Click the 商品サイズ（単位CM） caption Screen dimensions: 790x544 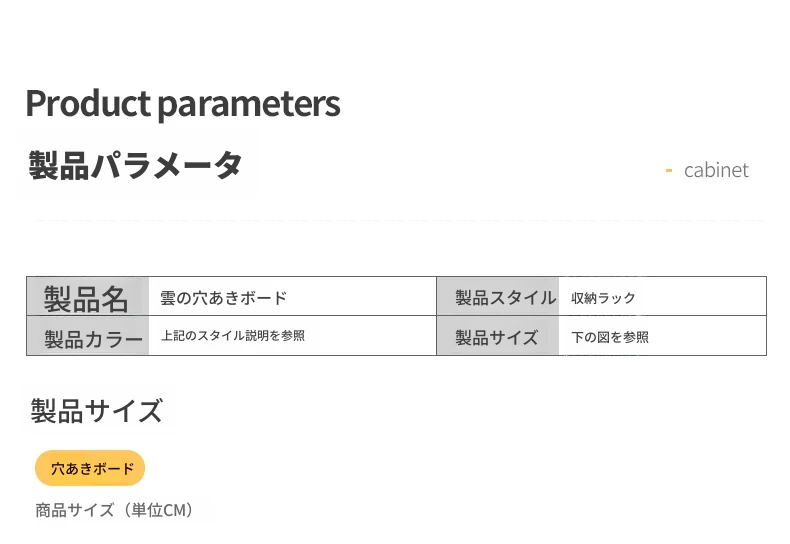click(114, 510)
